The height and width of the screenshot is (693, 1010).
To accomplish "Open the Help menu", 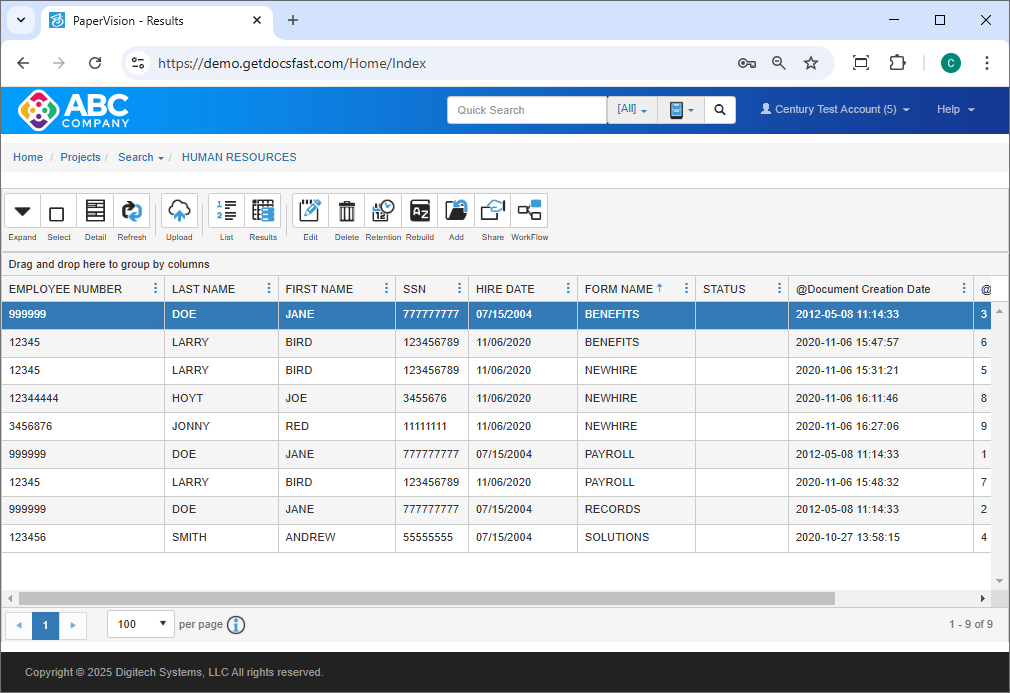I will coord(955,110).
